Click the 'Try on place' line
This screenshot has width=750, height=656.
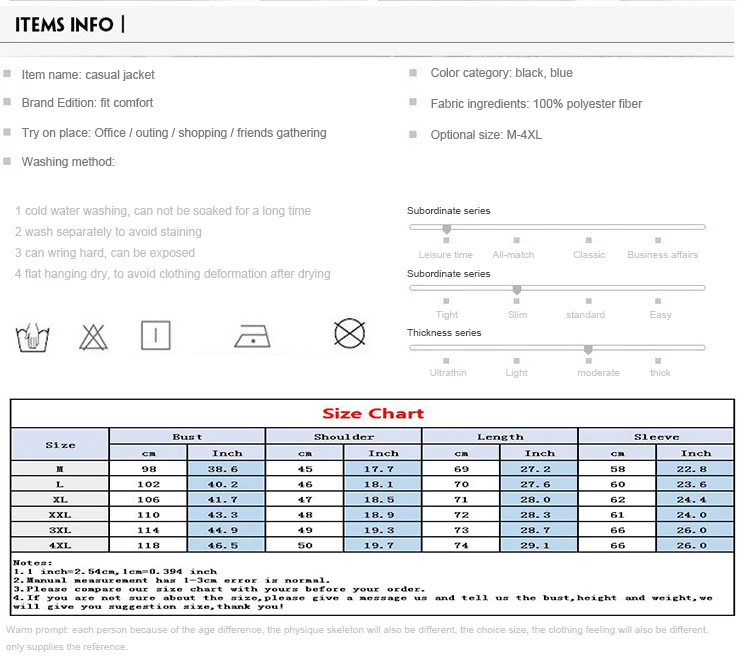coord(174,133)
